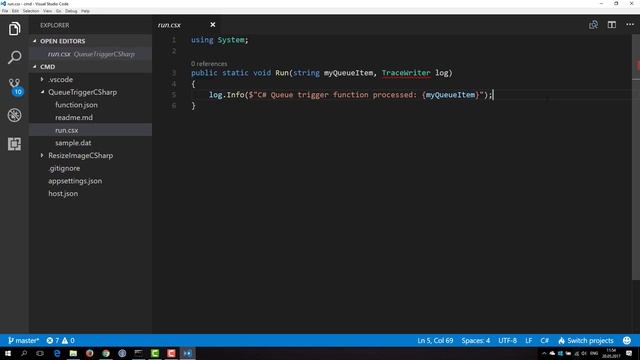Open File Explorer from taskbar
The image size is (640, 360).
click(x=73, y=353)
